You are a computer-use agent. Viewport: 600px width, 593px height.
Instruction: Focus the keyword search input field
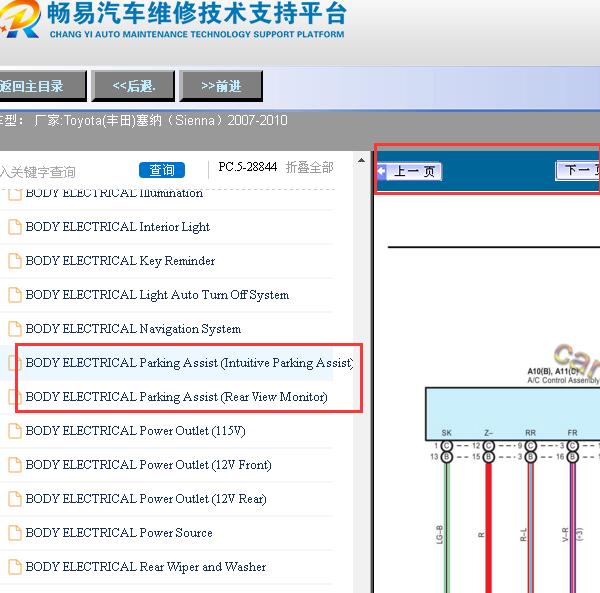pyautogui.click(x=67, y=172)
